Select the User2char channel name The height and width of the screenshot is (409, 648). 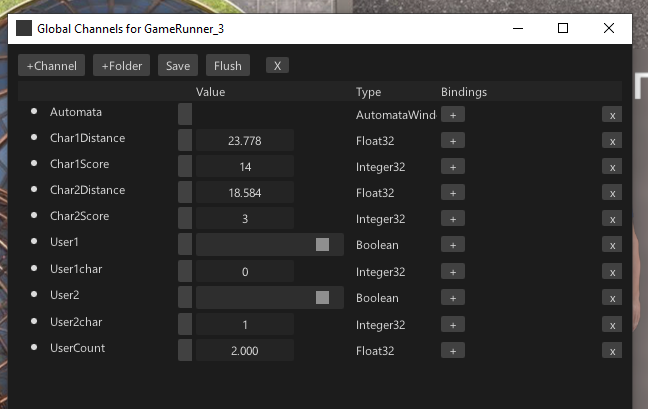pyautogui.click(x=76, y=322)
